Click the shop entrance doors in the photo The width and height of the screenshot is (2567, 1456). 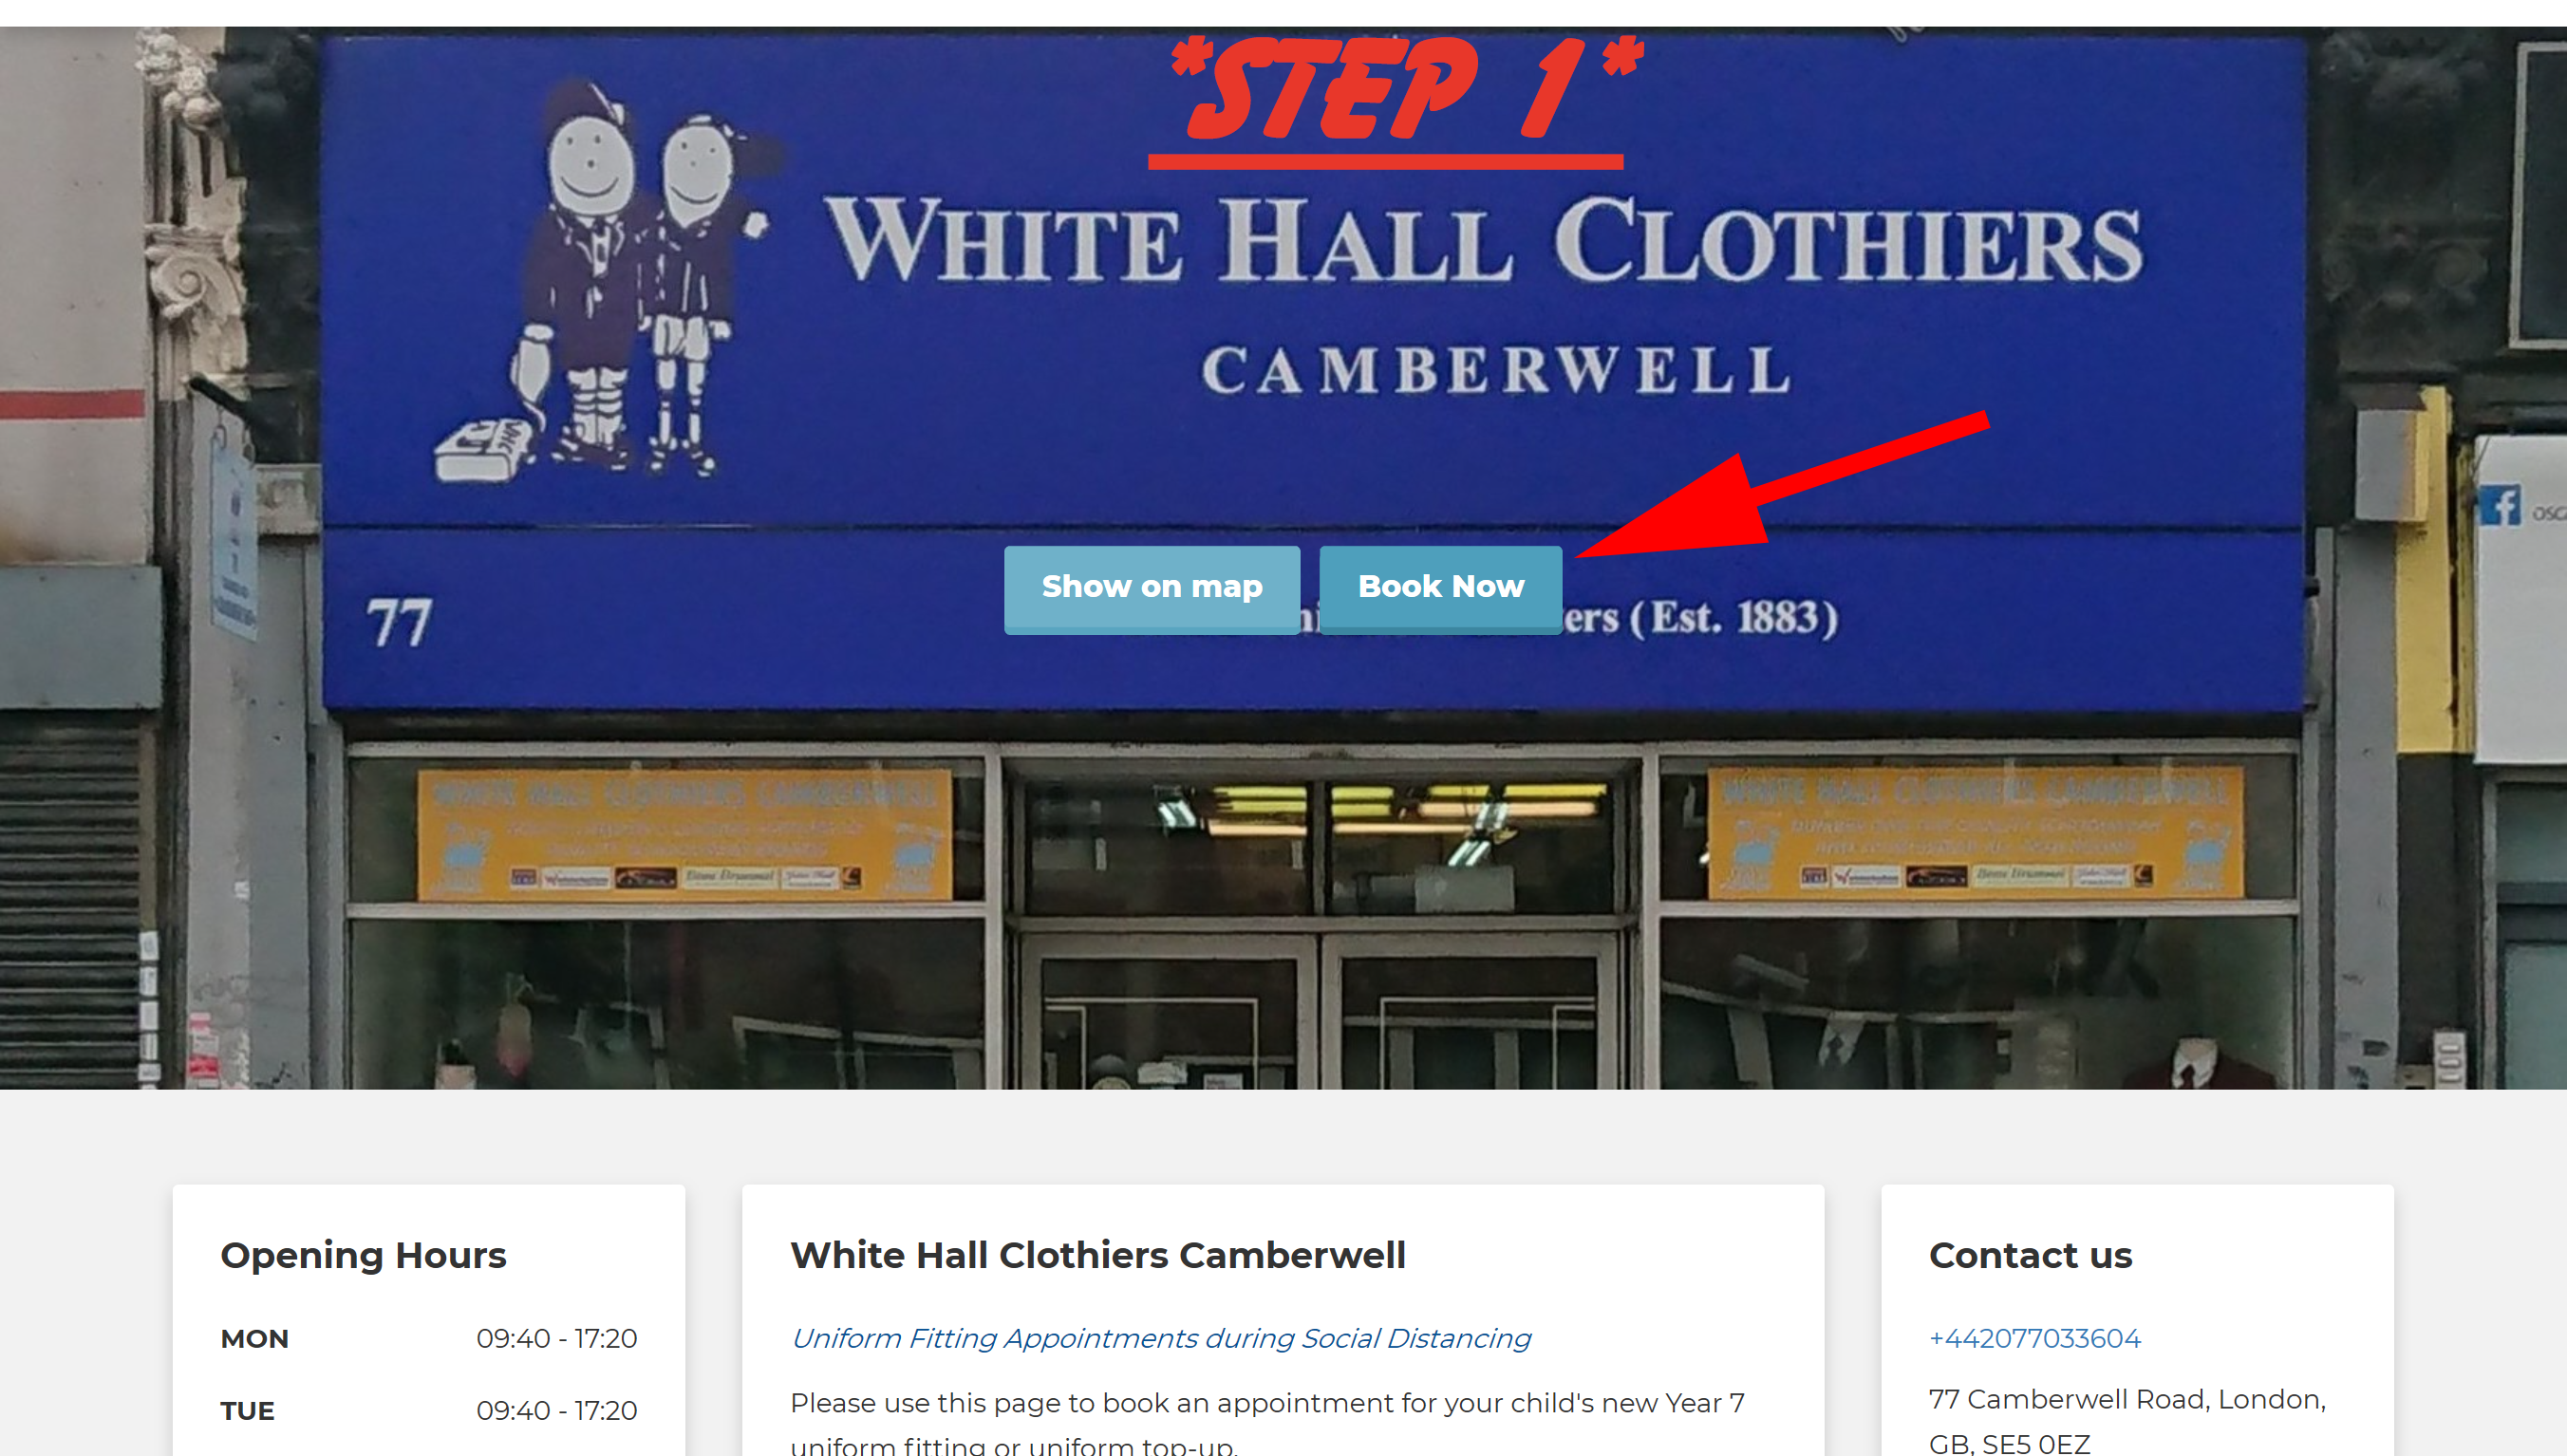coord(1321,1010)
